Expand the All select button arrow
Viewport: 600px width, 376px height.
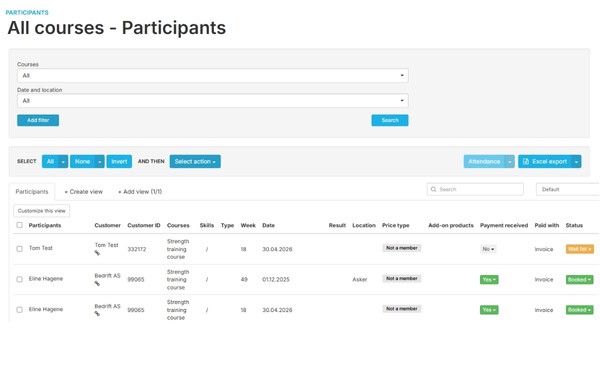pyautogui.click(x=64, y=161)
